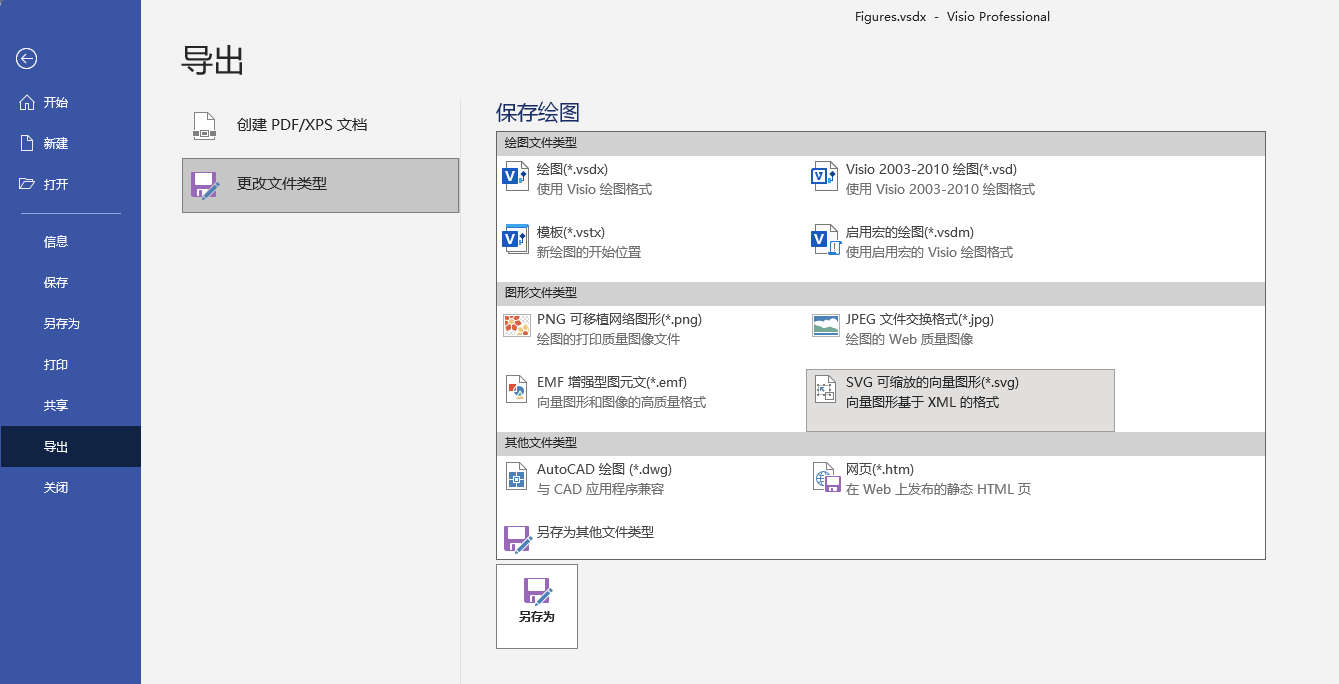Click the Visio 2003-2010 绘图 file icon
The image size is (1339, 684).
point(824,178)
